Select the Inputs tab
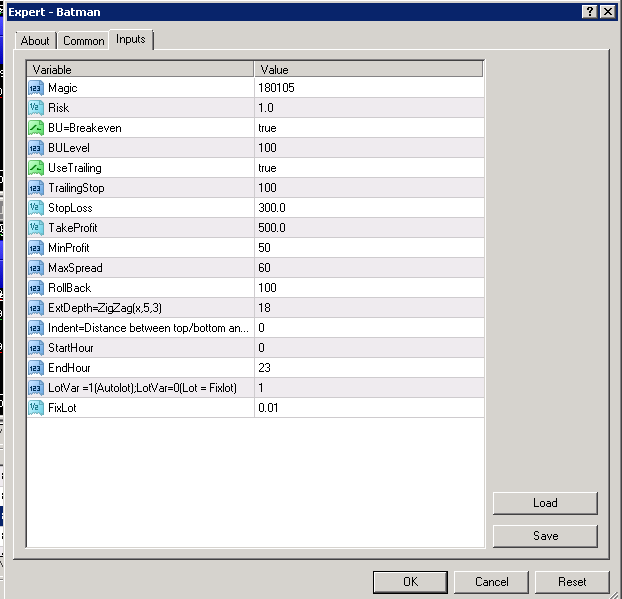Viewport: 622px width, 599px height. pyautogui.click(x=131, y=39)
